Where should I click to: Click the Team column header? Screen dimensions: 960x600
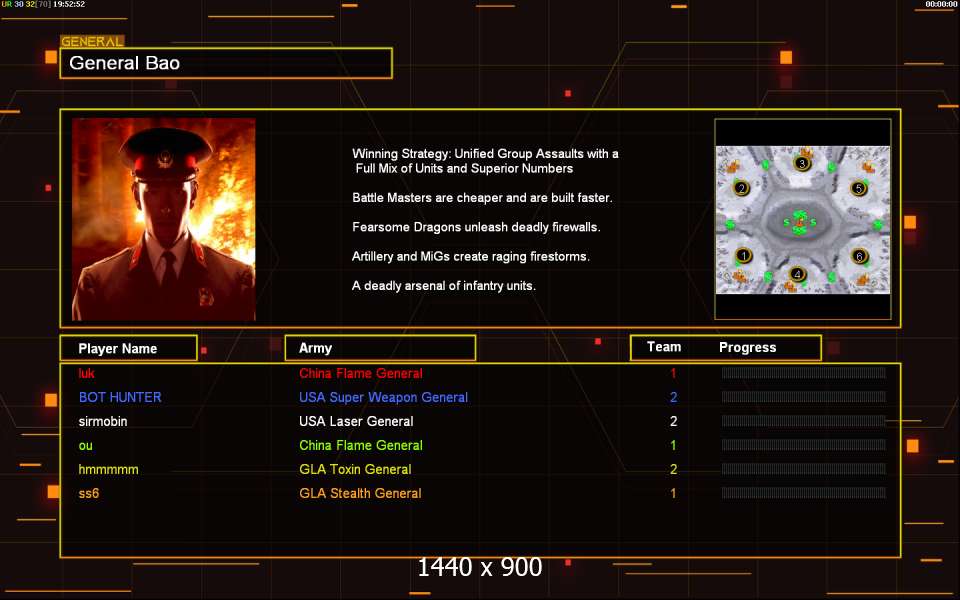[x=664, y=347]
